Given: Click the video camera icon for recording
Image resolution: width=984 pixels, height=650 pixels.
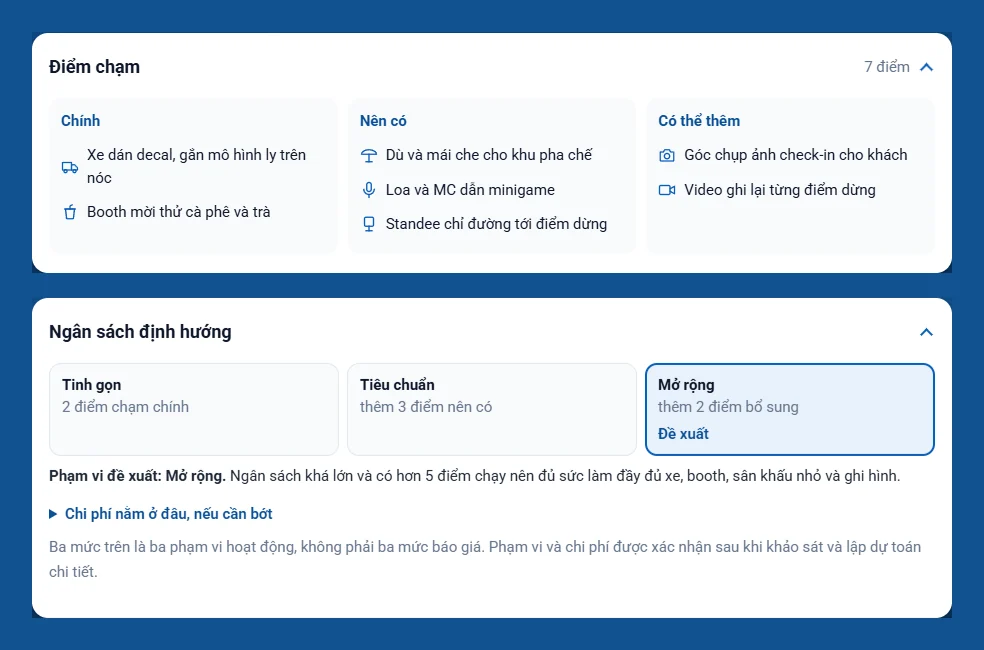Looking at the screenshot, I should [666, 189].
